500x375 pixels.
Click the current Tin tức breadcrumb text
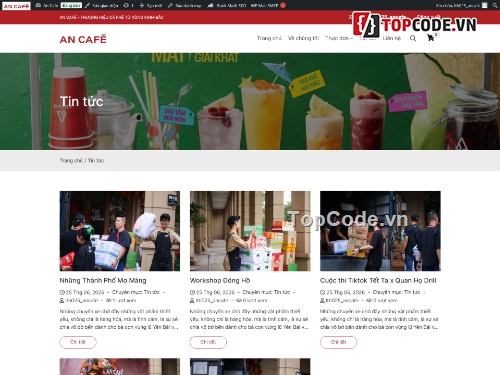pos(96,161)
